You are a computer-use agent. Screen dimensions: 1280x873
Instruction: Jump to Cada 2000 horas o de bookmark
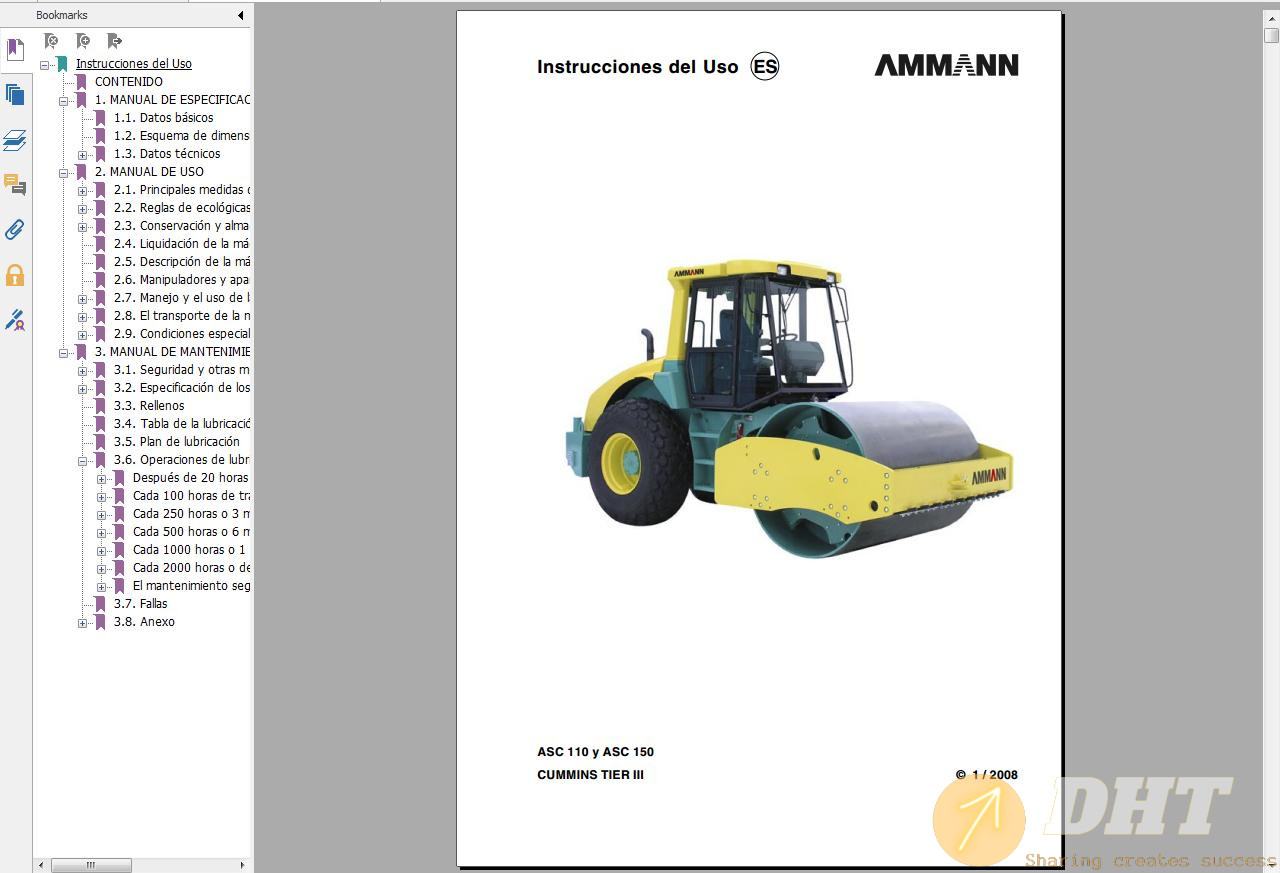(191, 568)
